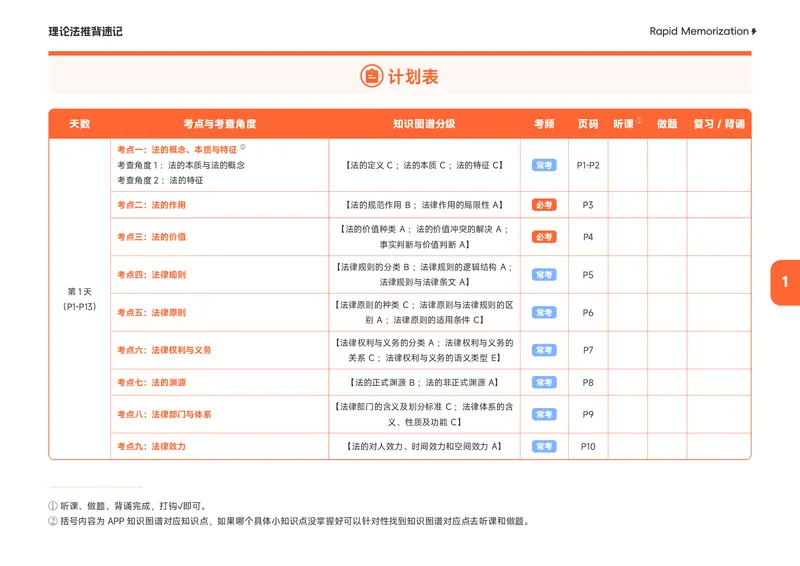Click the Rapid Memorization header text
The height and width of the screenshot is (566, 800).
pos(698,31)
